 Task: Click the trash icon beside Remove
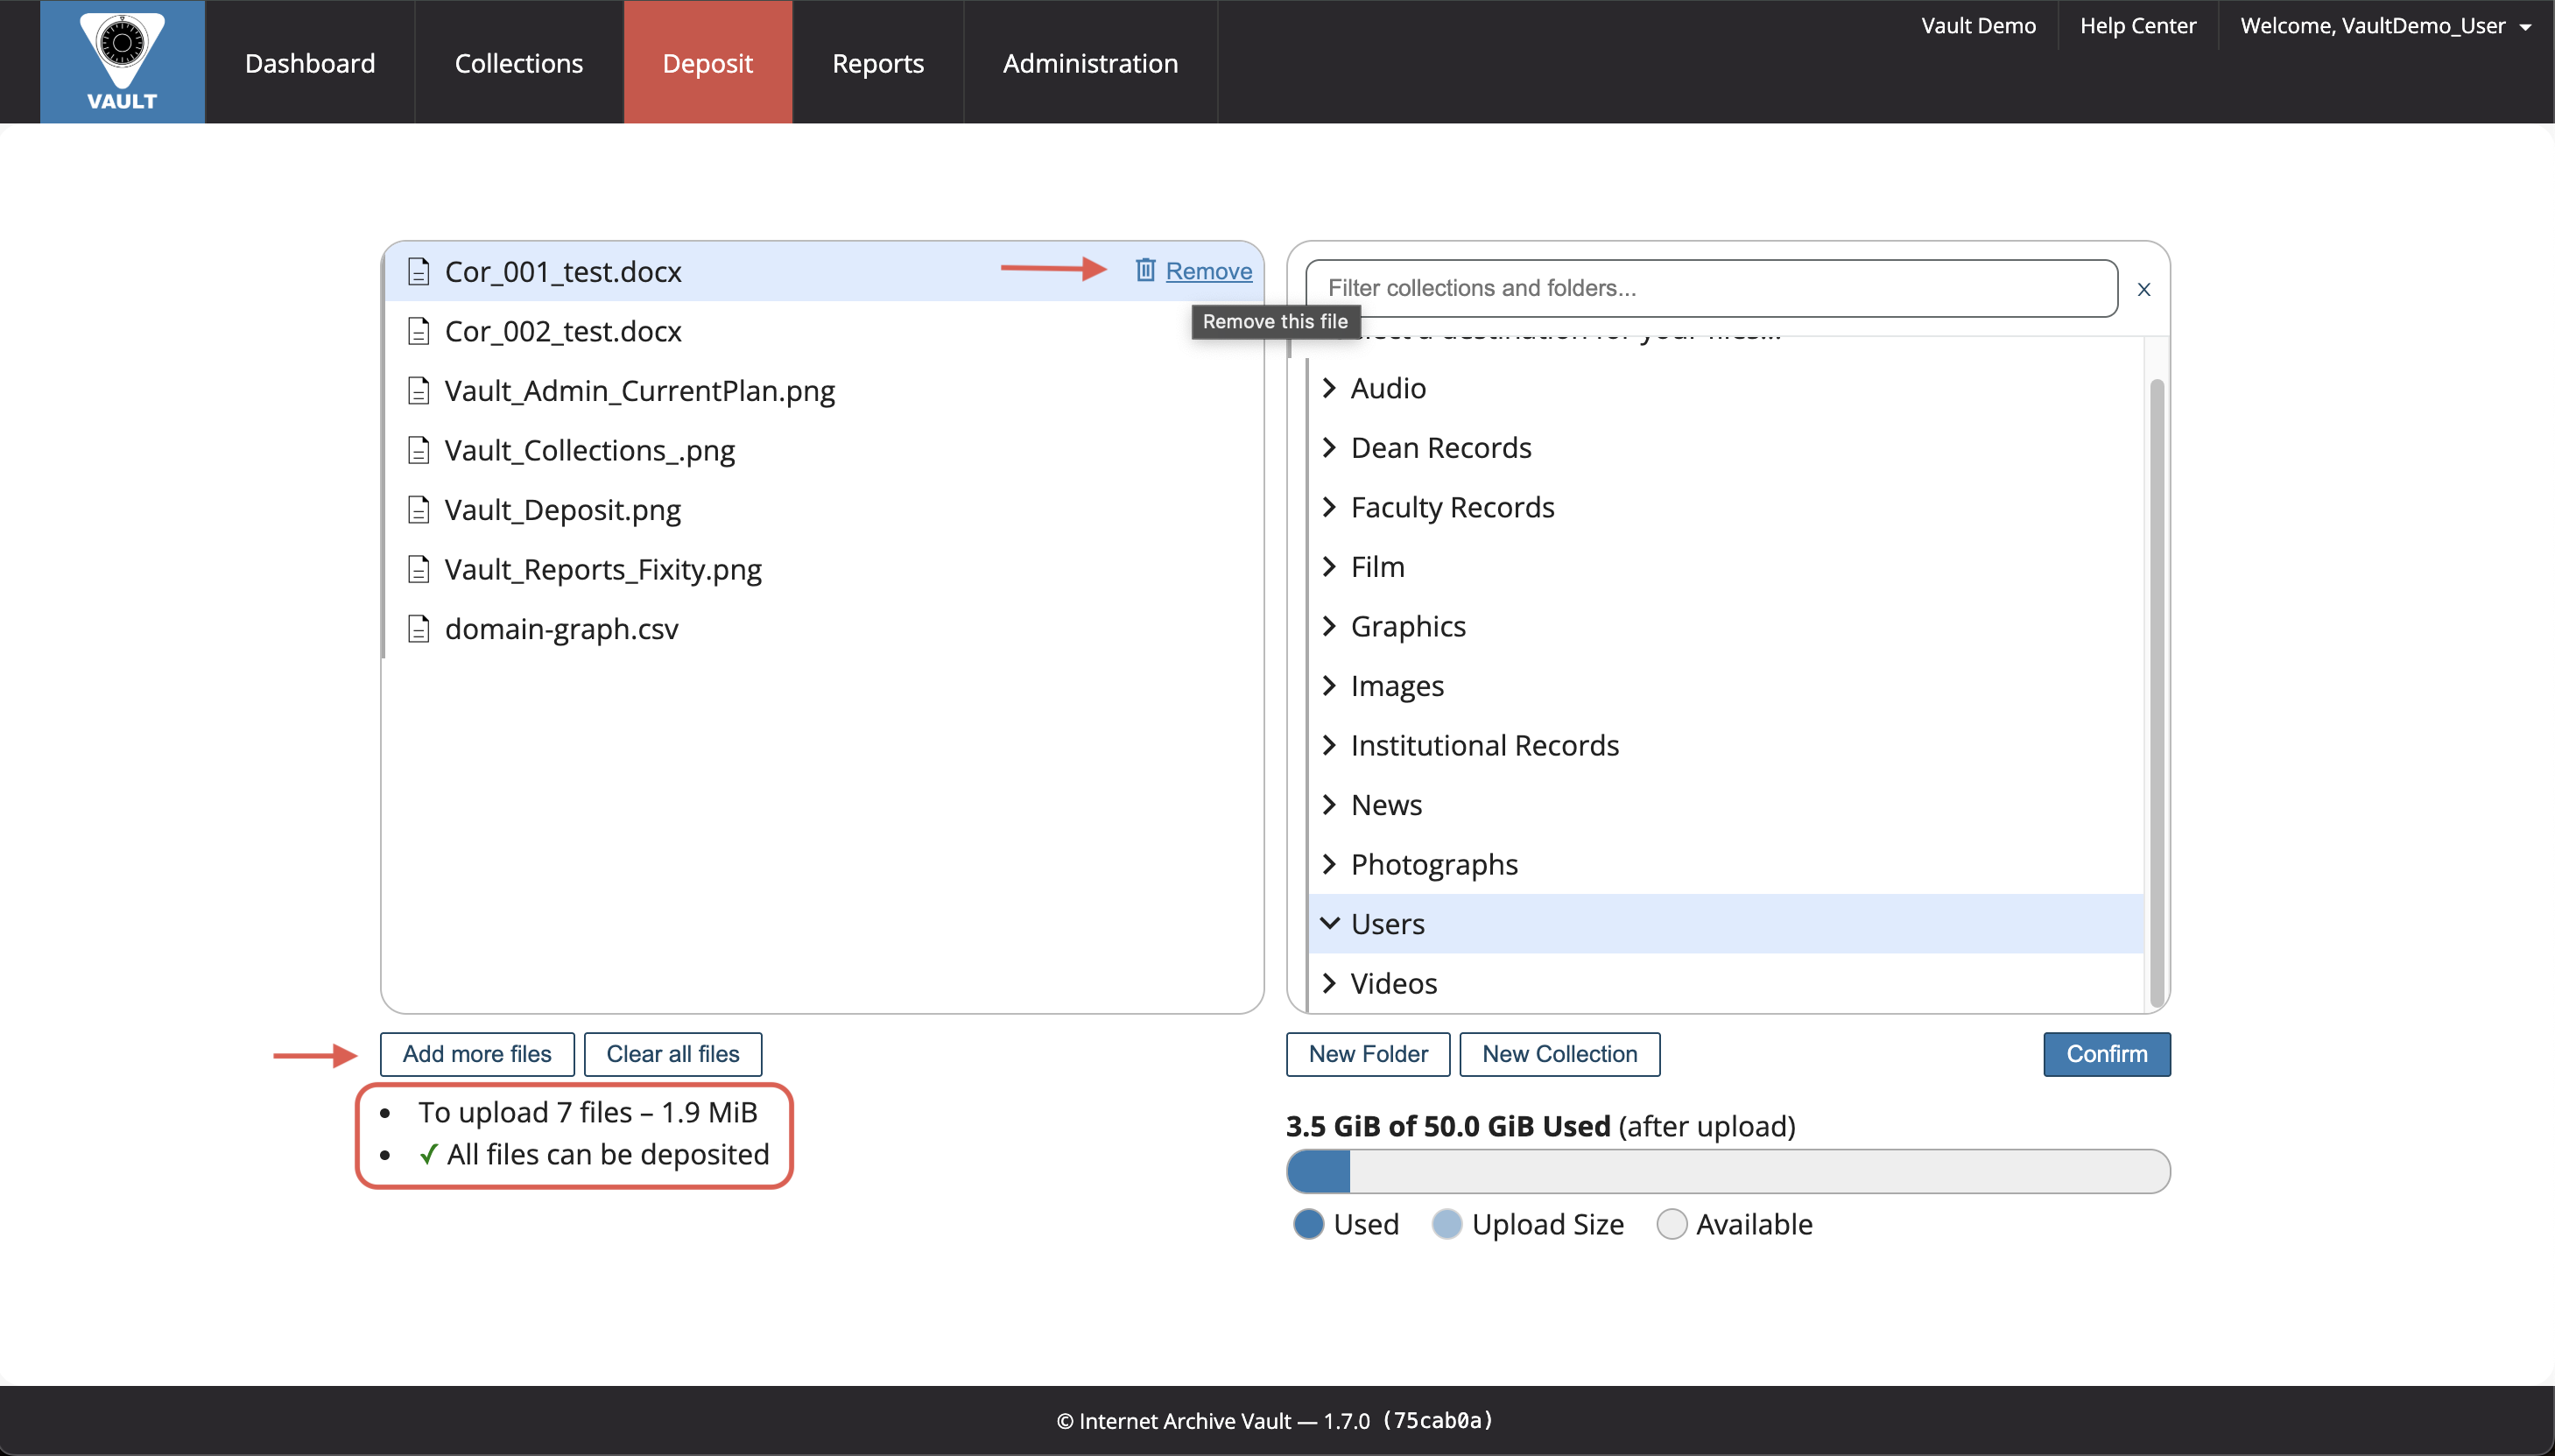(x=1145, y=270)
